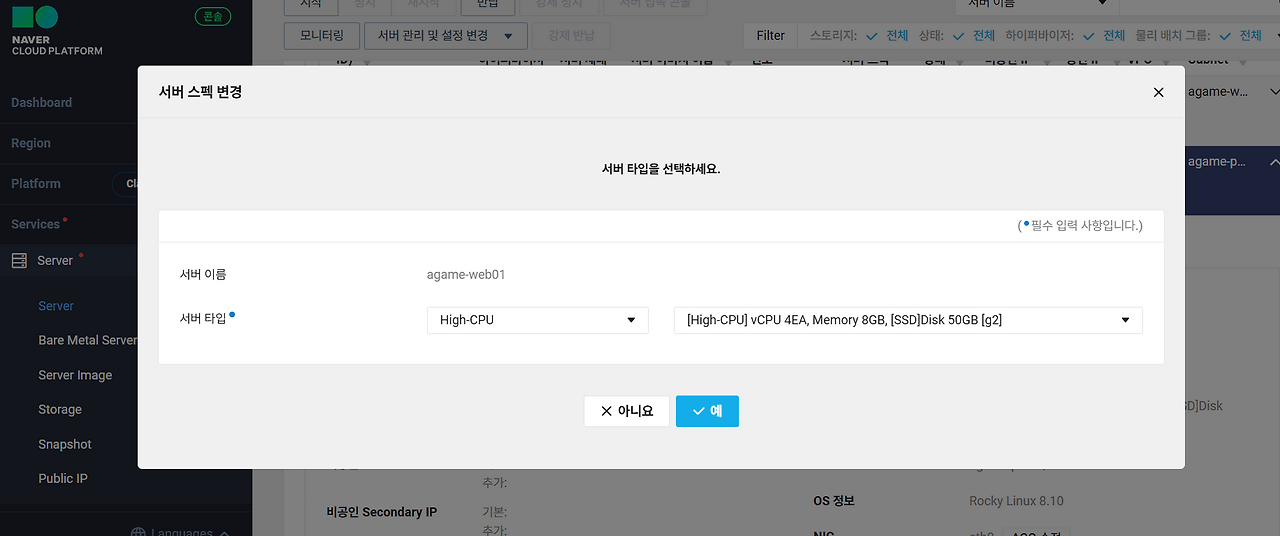1280x536 pixels.
Task: Open the High-CPU server type dropdown
Action: tap(538, 320)
